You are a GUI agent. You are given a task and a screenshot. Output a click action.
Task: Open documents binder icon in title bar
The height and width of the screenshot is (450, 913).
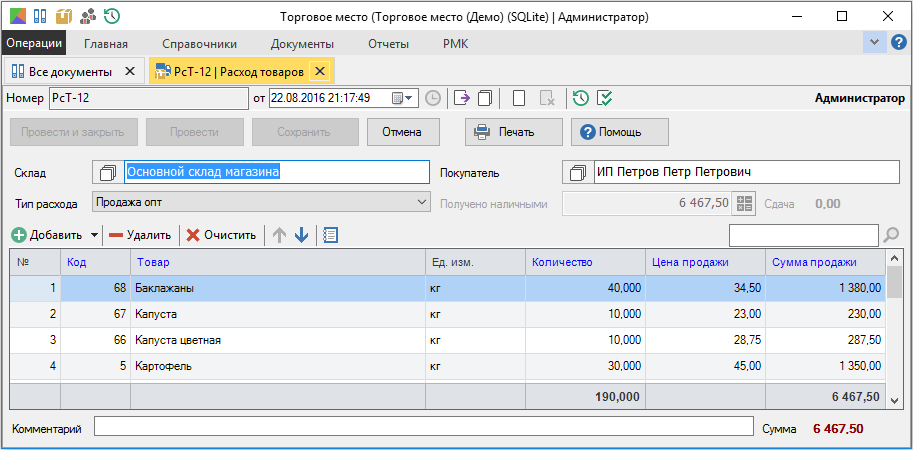pos(40,16)
